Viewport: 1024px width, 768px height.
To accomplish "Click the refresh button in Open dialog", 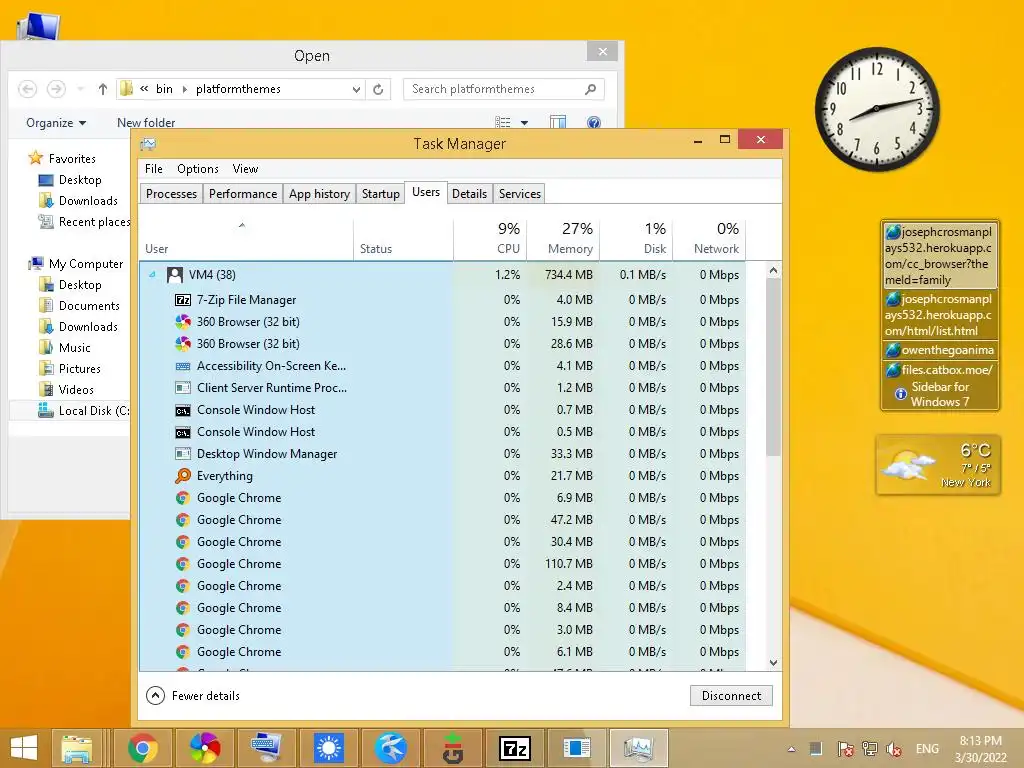I will coord(378,89).
